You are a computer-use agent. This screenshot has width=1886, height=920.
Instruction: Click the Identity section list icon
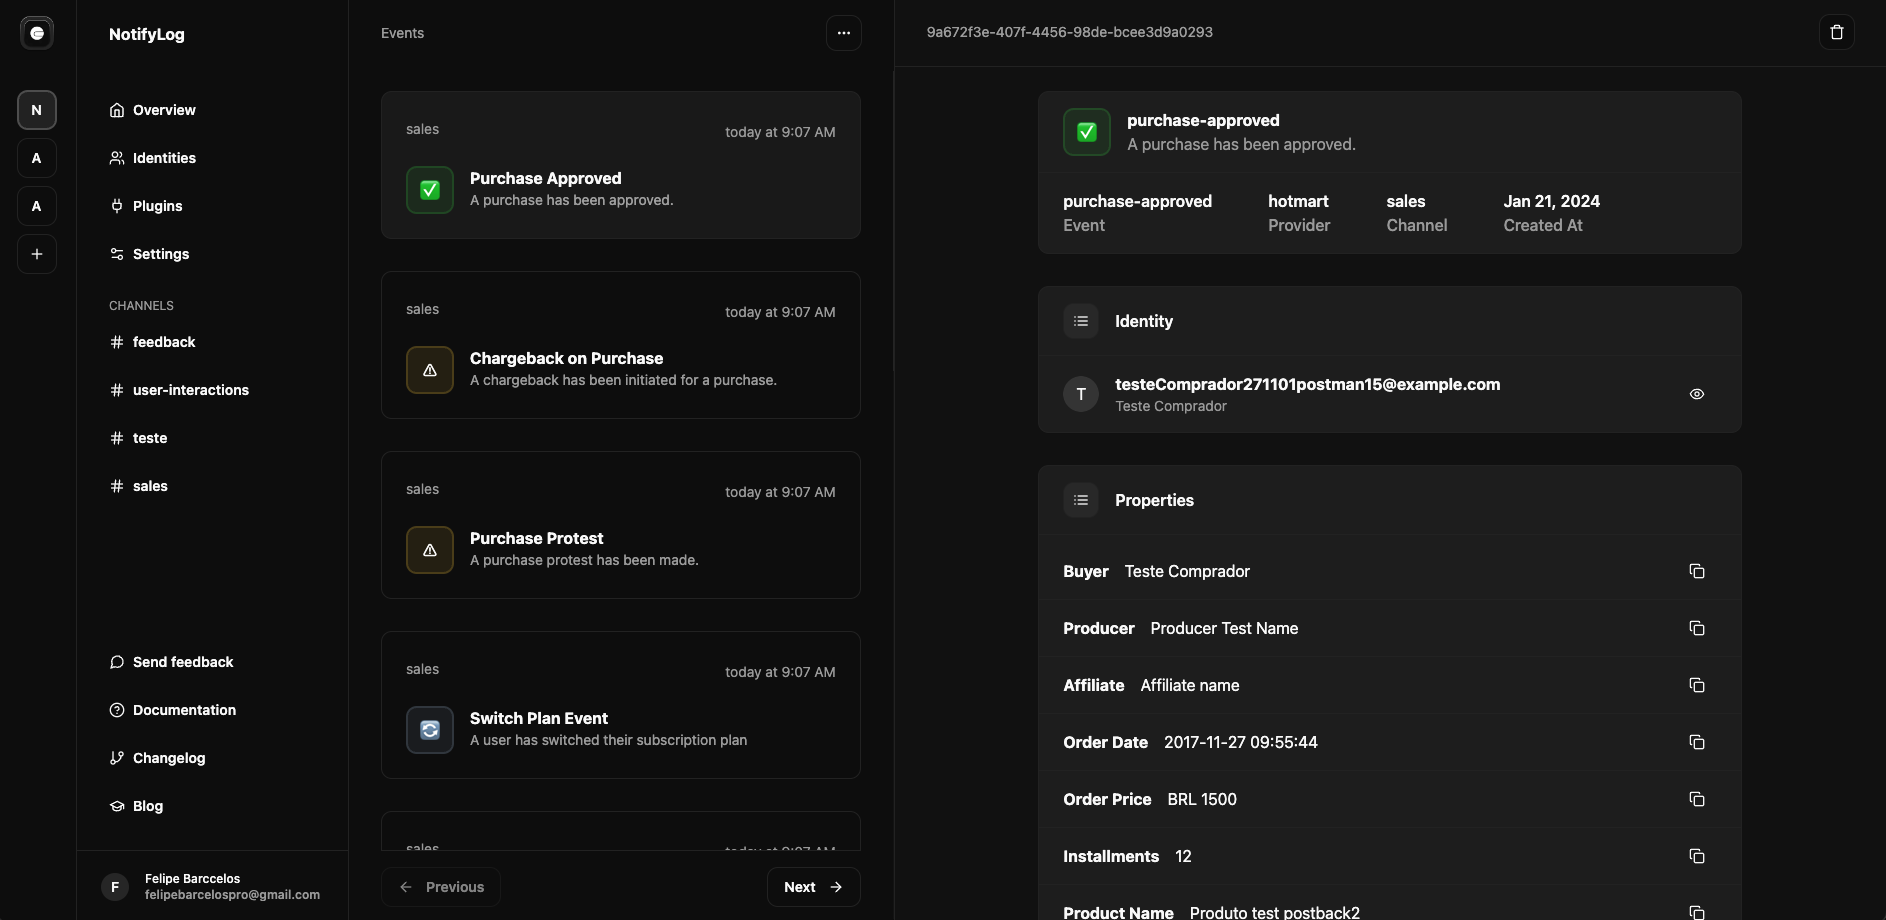tap(1081, 321)
